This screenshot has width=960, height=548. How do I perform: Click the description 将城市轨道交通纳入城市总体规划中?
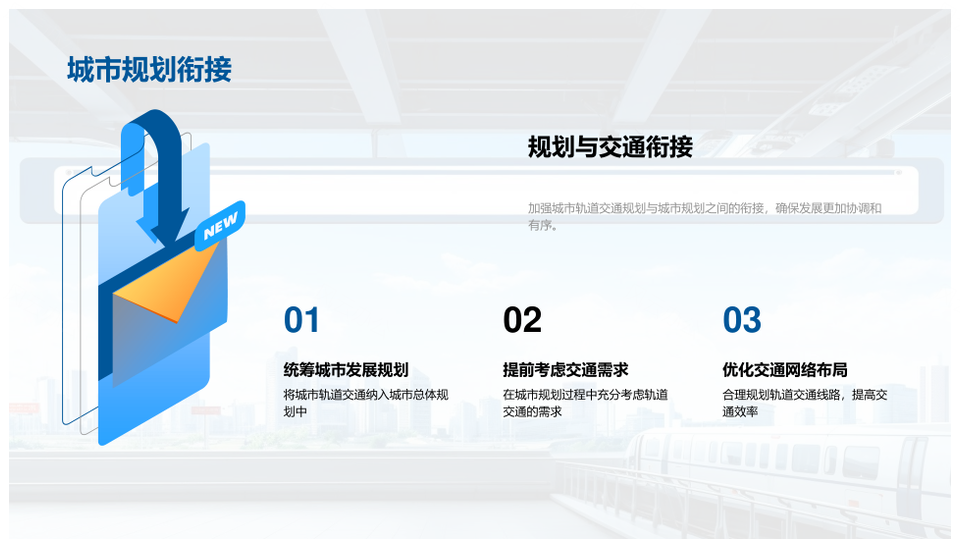366,403
